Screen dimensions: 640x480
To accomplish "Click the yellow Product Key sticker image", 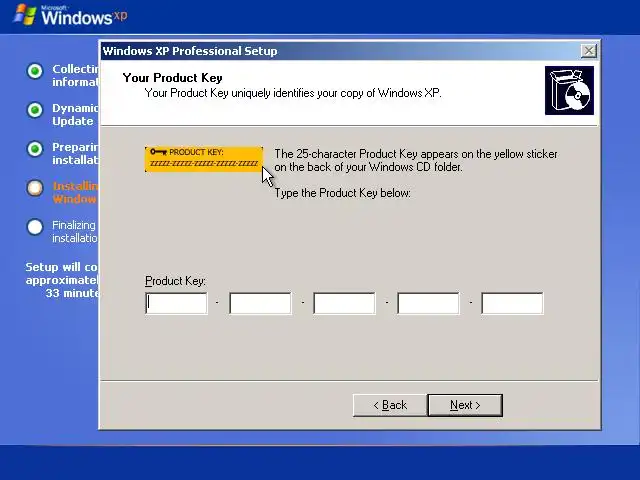I will 204,159.
